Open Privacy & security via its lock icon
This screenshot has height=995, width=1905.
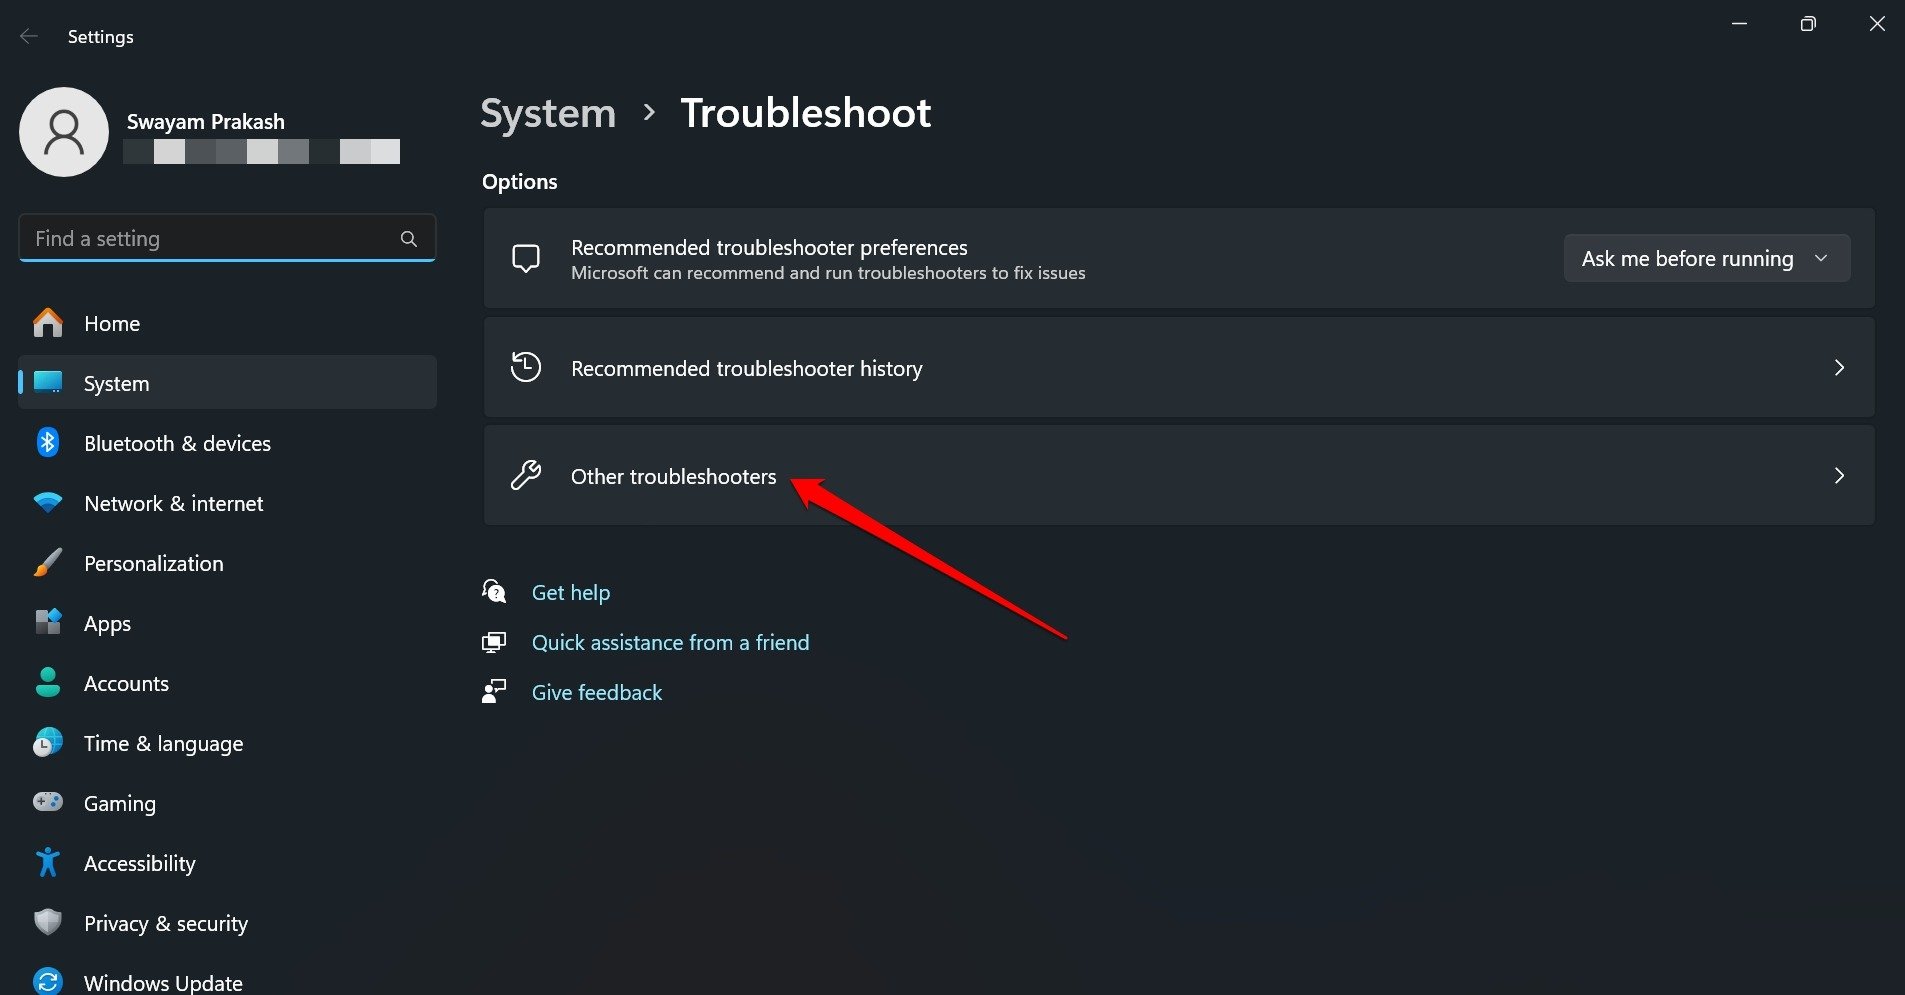coord(48,922)
